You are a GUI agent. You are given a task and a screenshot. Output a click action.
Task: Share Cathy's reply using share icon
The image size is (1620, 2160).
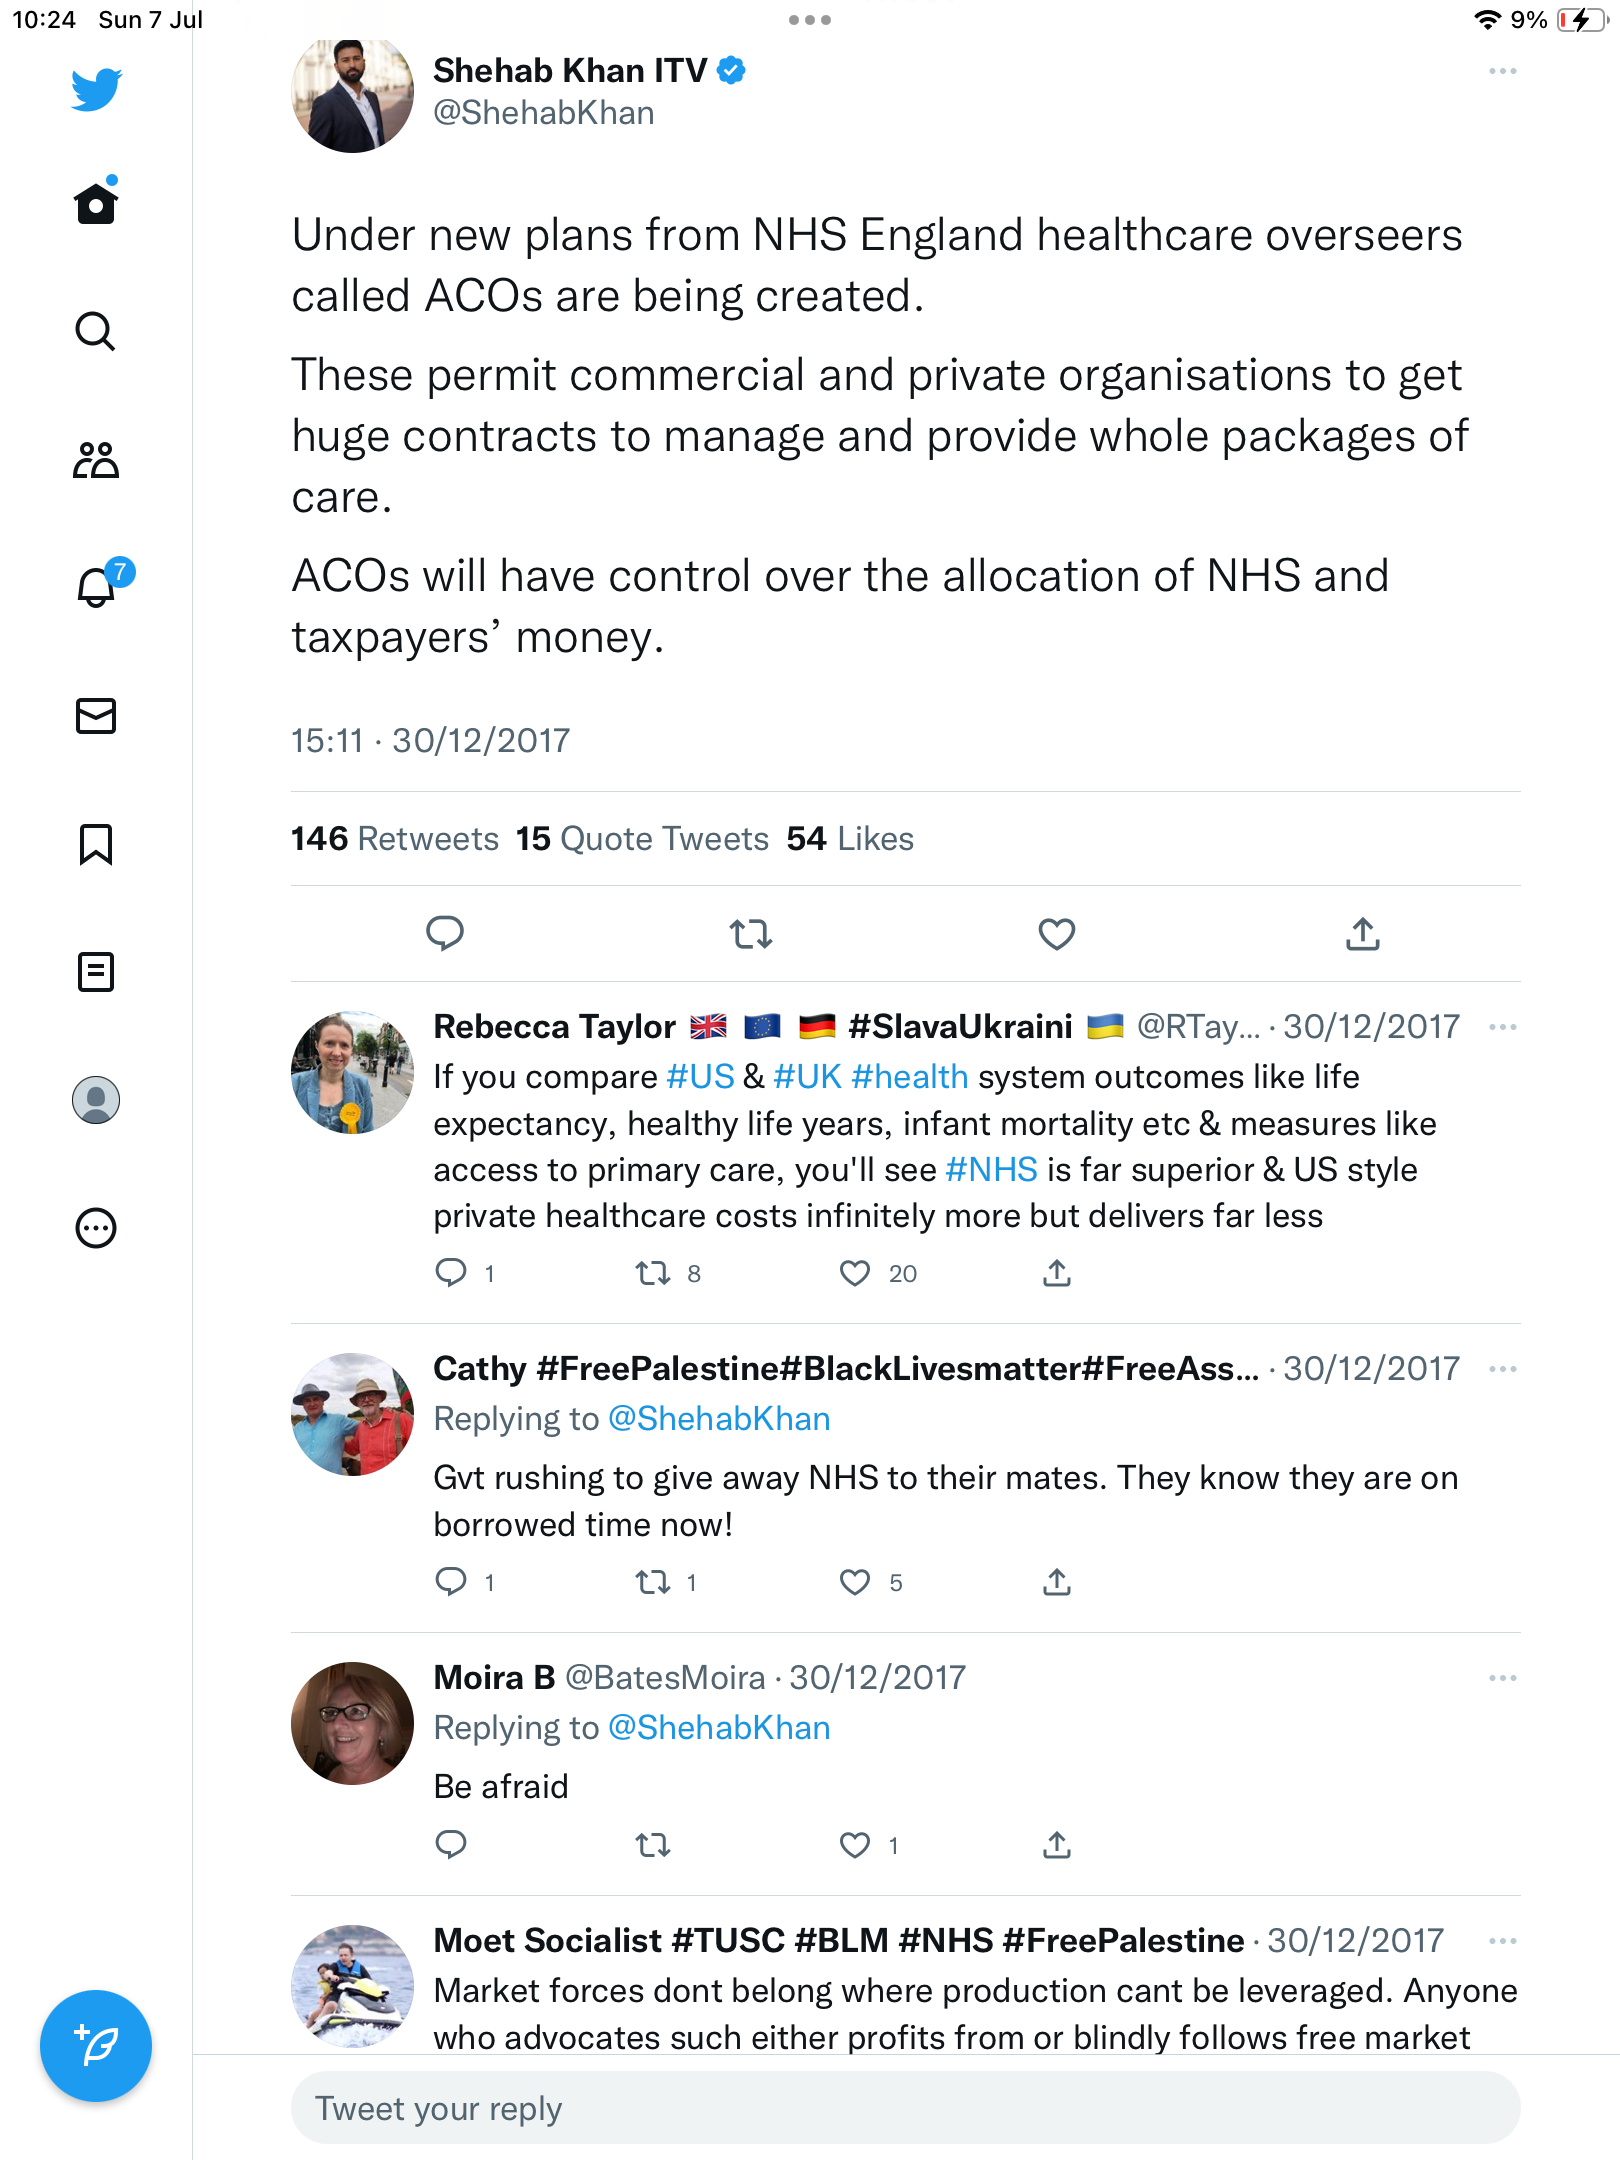tap(1057, 1582)
